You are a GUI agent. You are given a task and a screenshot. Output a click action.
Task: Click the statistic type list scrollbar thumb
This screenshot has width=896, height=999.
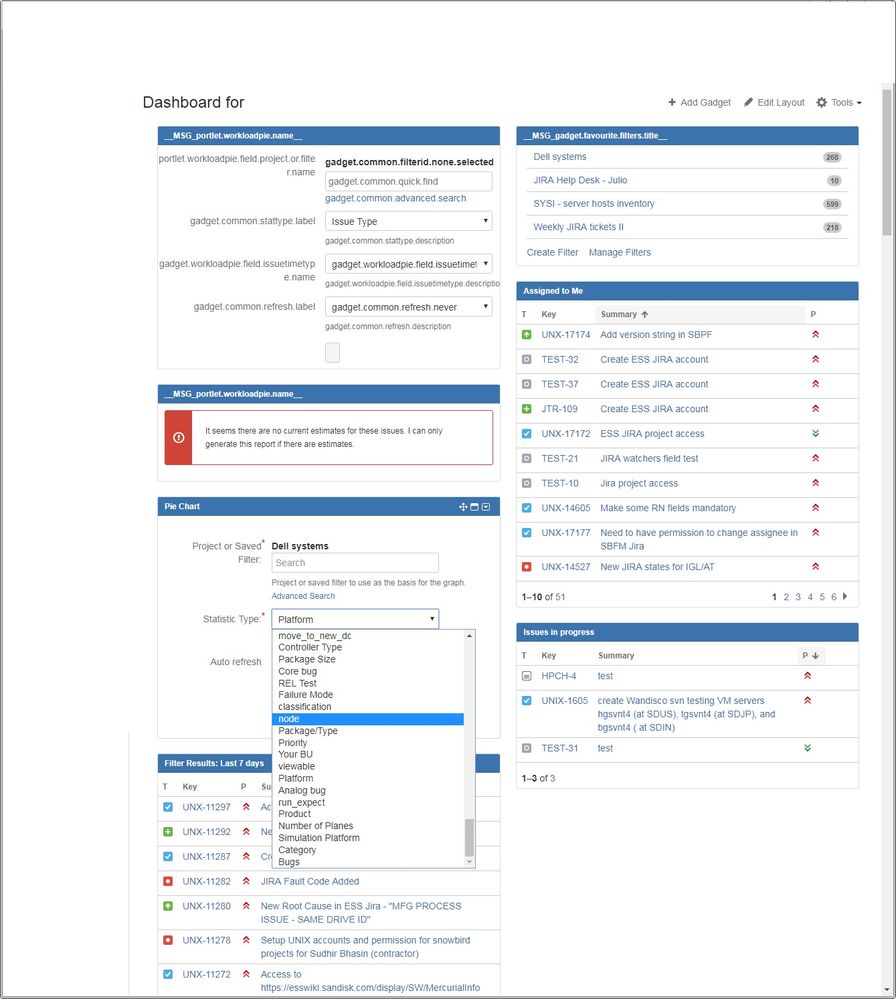[x=470, y=837]
